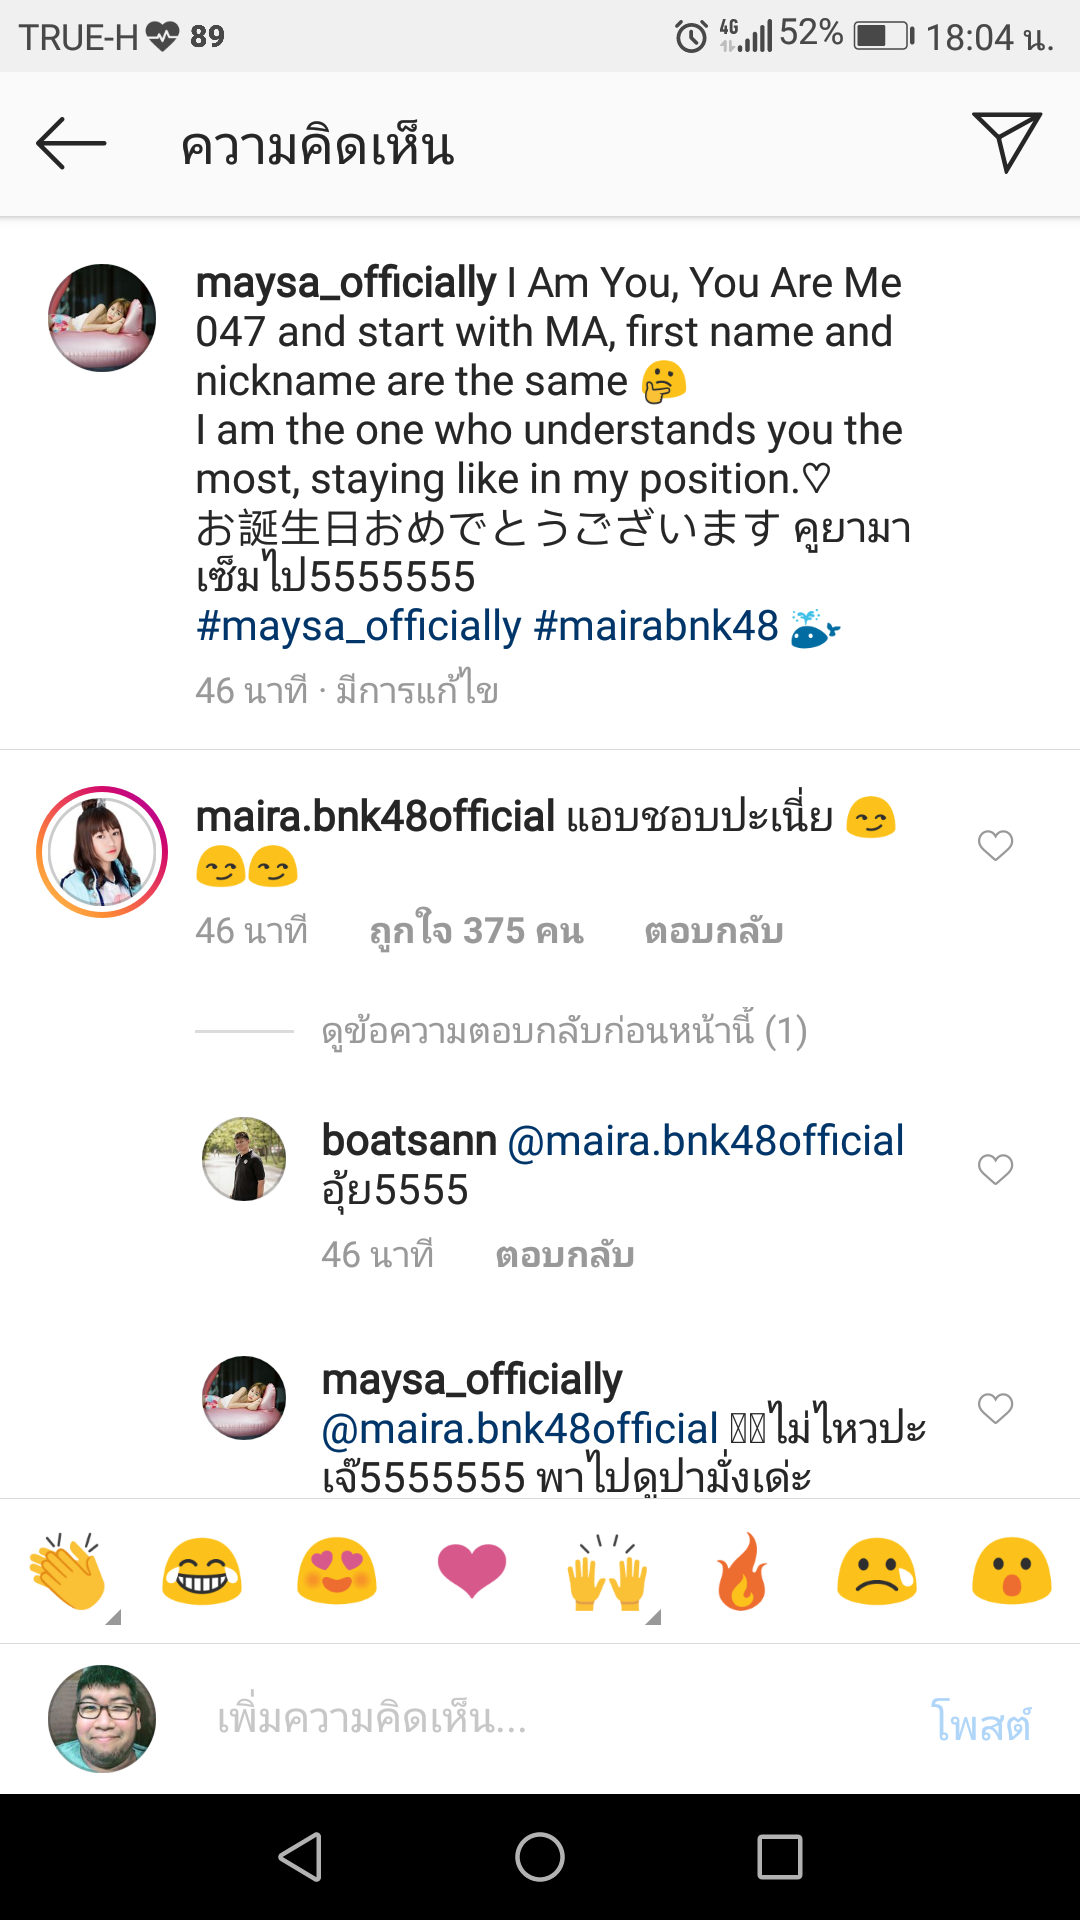Insert the clapping hands emoji
This screenshot has height=1920, width=1080.
point(68,1572)
